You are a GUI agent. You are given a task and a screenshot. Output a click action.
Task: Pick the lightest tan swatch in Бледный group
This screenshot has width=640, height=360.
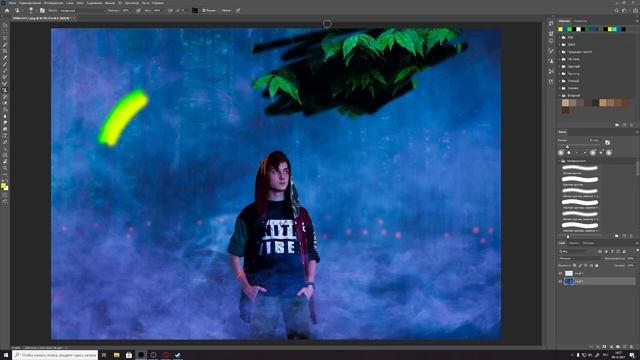point(565,103)
